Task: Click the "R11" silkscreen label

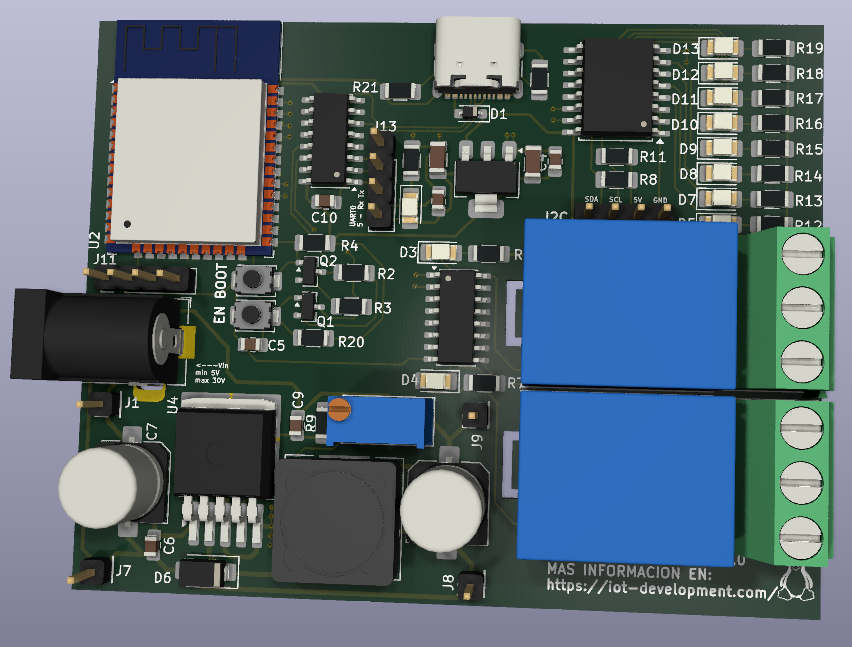Action: coord(653,157)
